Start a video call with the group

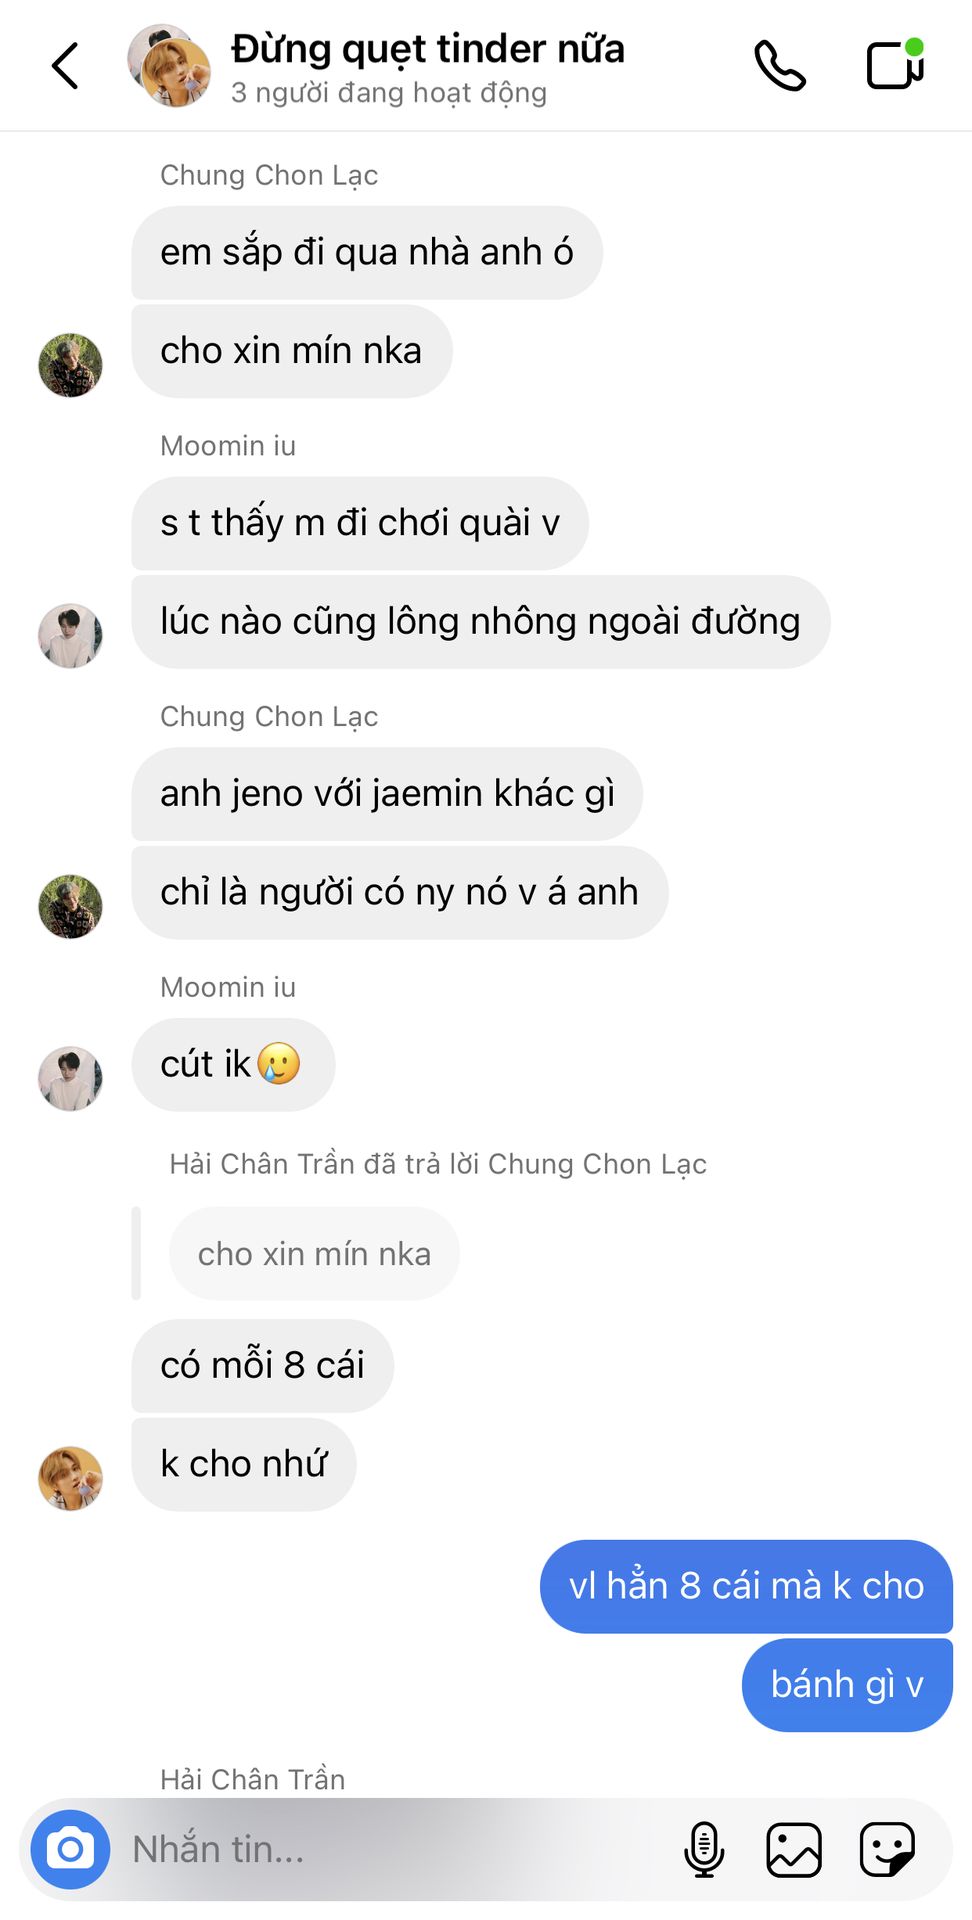click(x=895, y=64)
